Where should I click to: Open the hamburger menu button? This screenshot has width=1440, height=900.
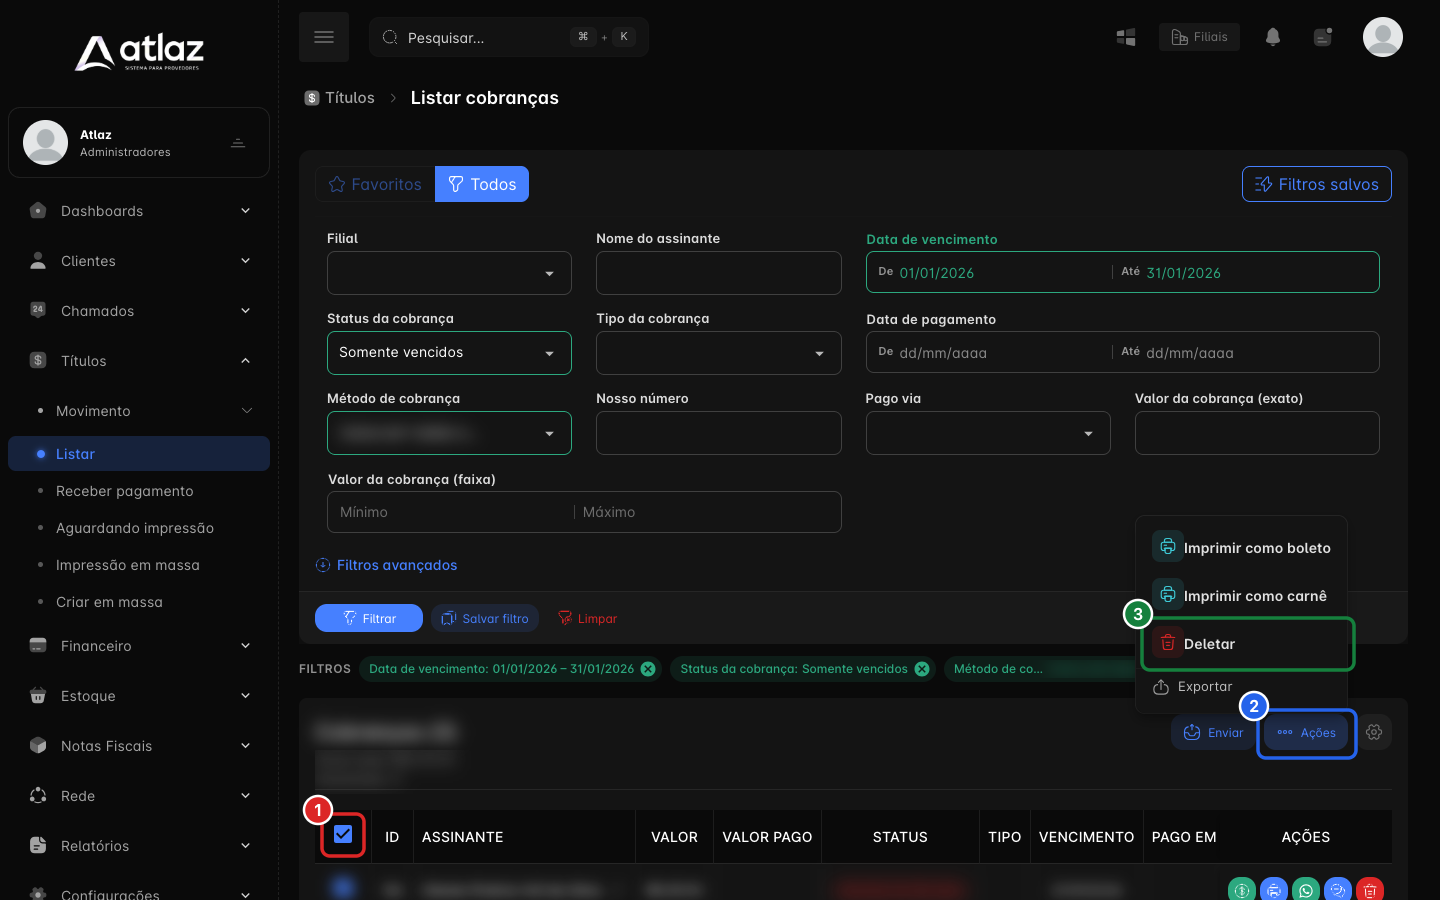pos(324,37)
